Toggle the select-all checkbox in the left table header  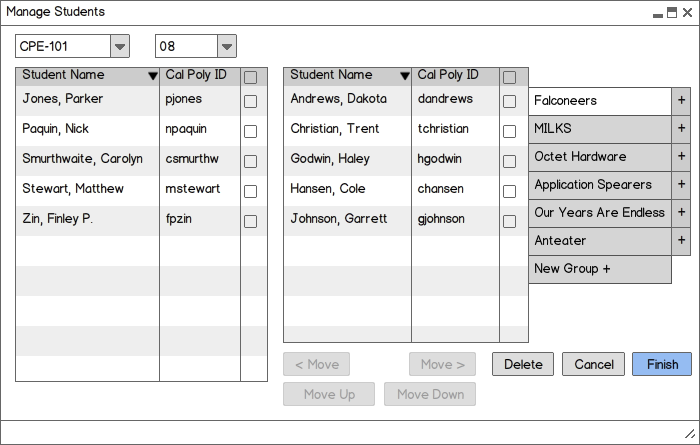[x=250, y=78]
